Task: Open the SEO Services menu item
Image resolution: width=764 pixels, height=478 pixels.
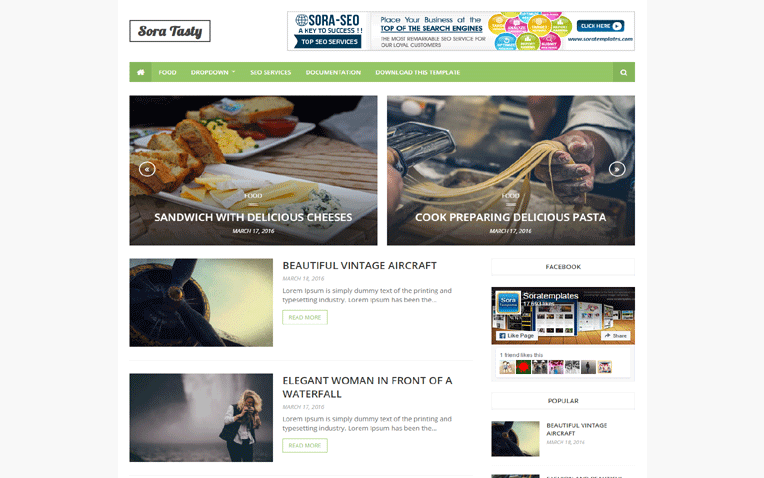Action: [270, 72]
